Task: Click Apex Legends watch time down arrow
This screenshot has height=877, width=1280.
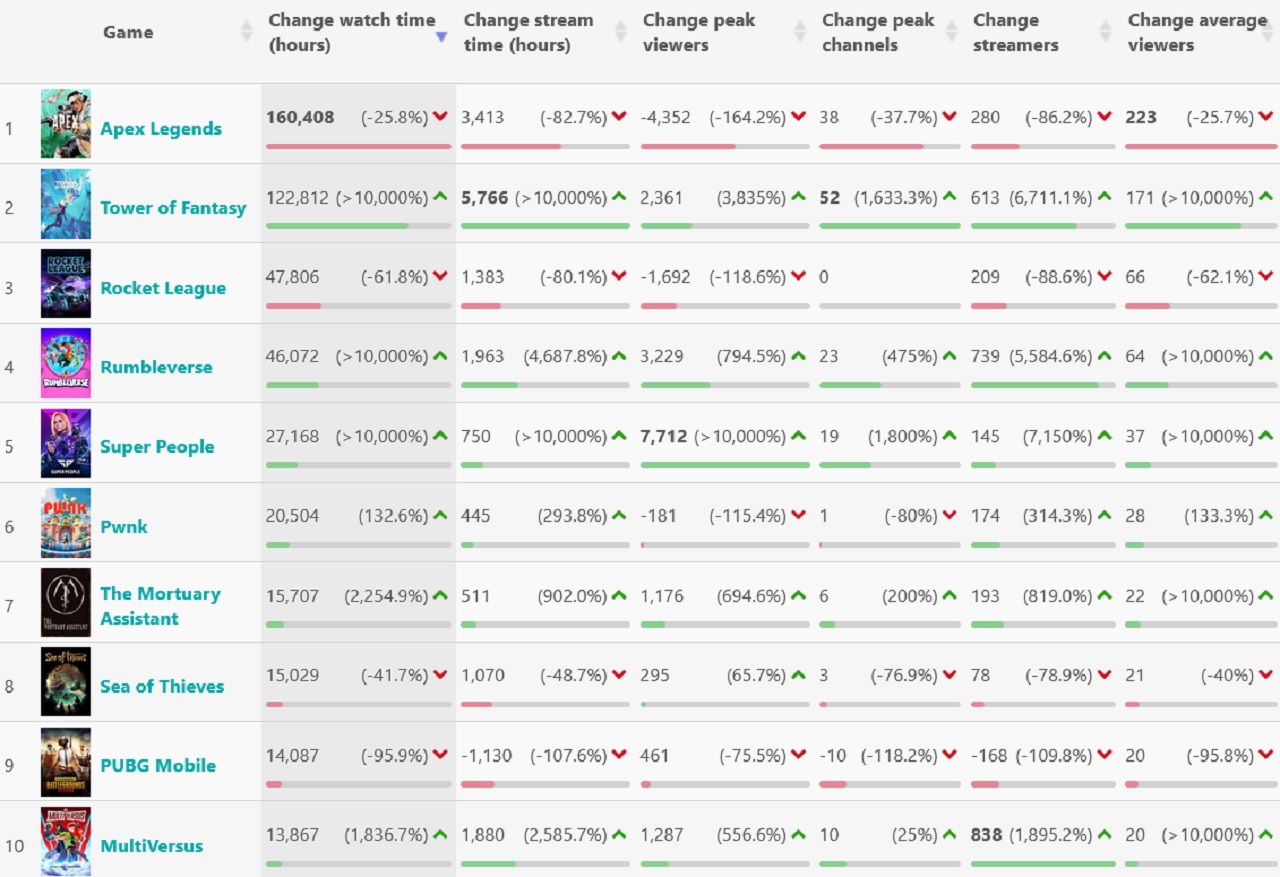Action: point(440,117)
